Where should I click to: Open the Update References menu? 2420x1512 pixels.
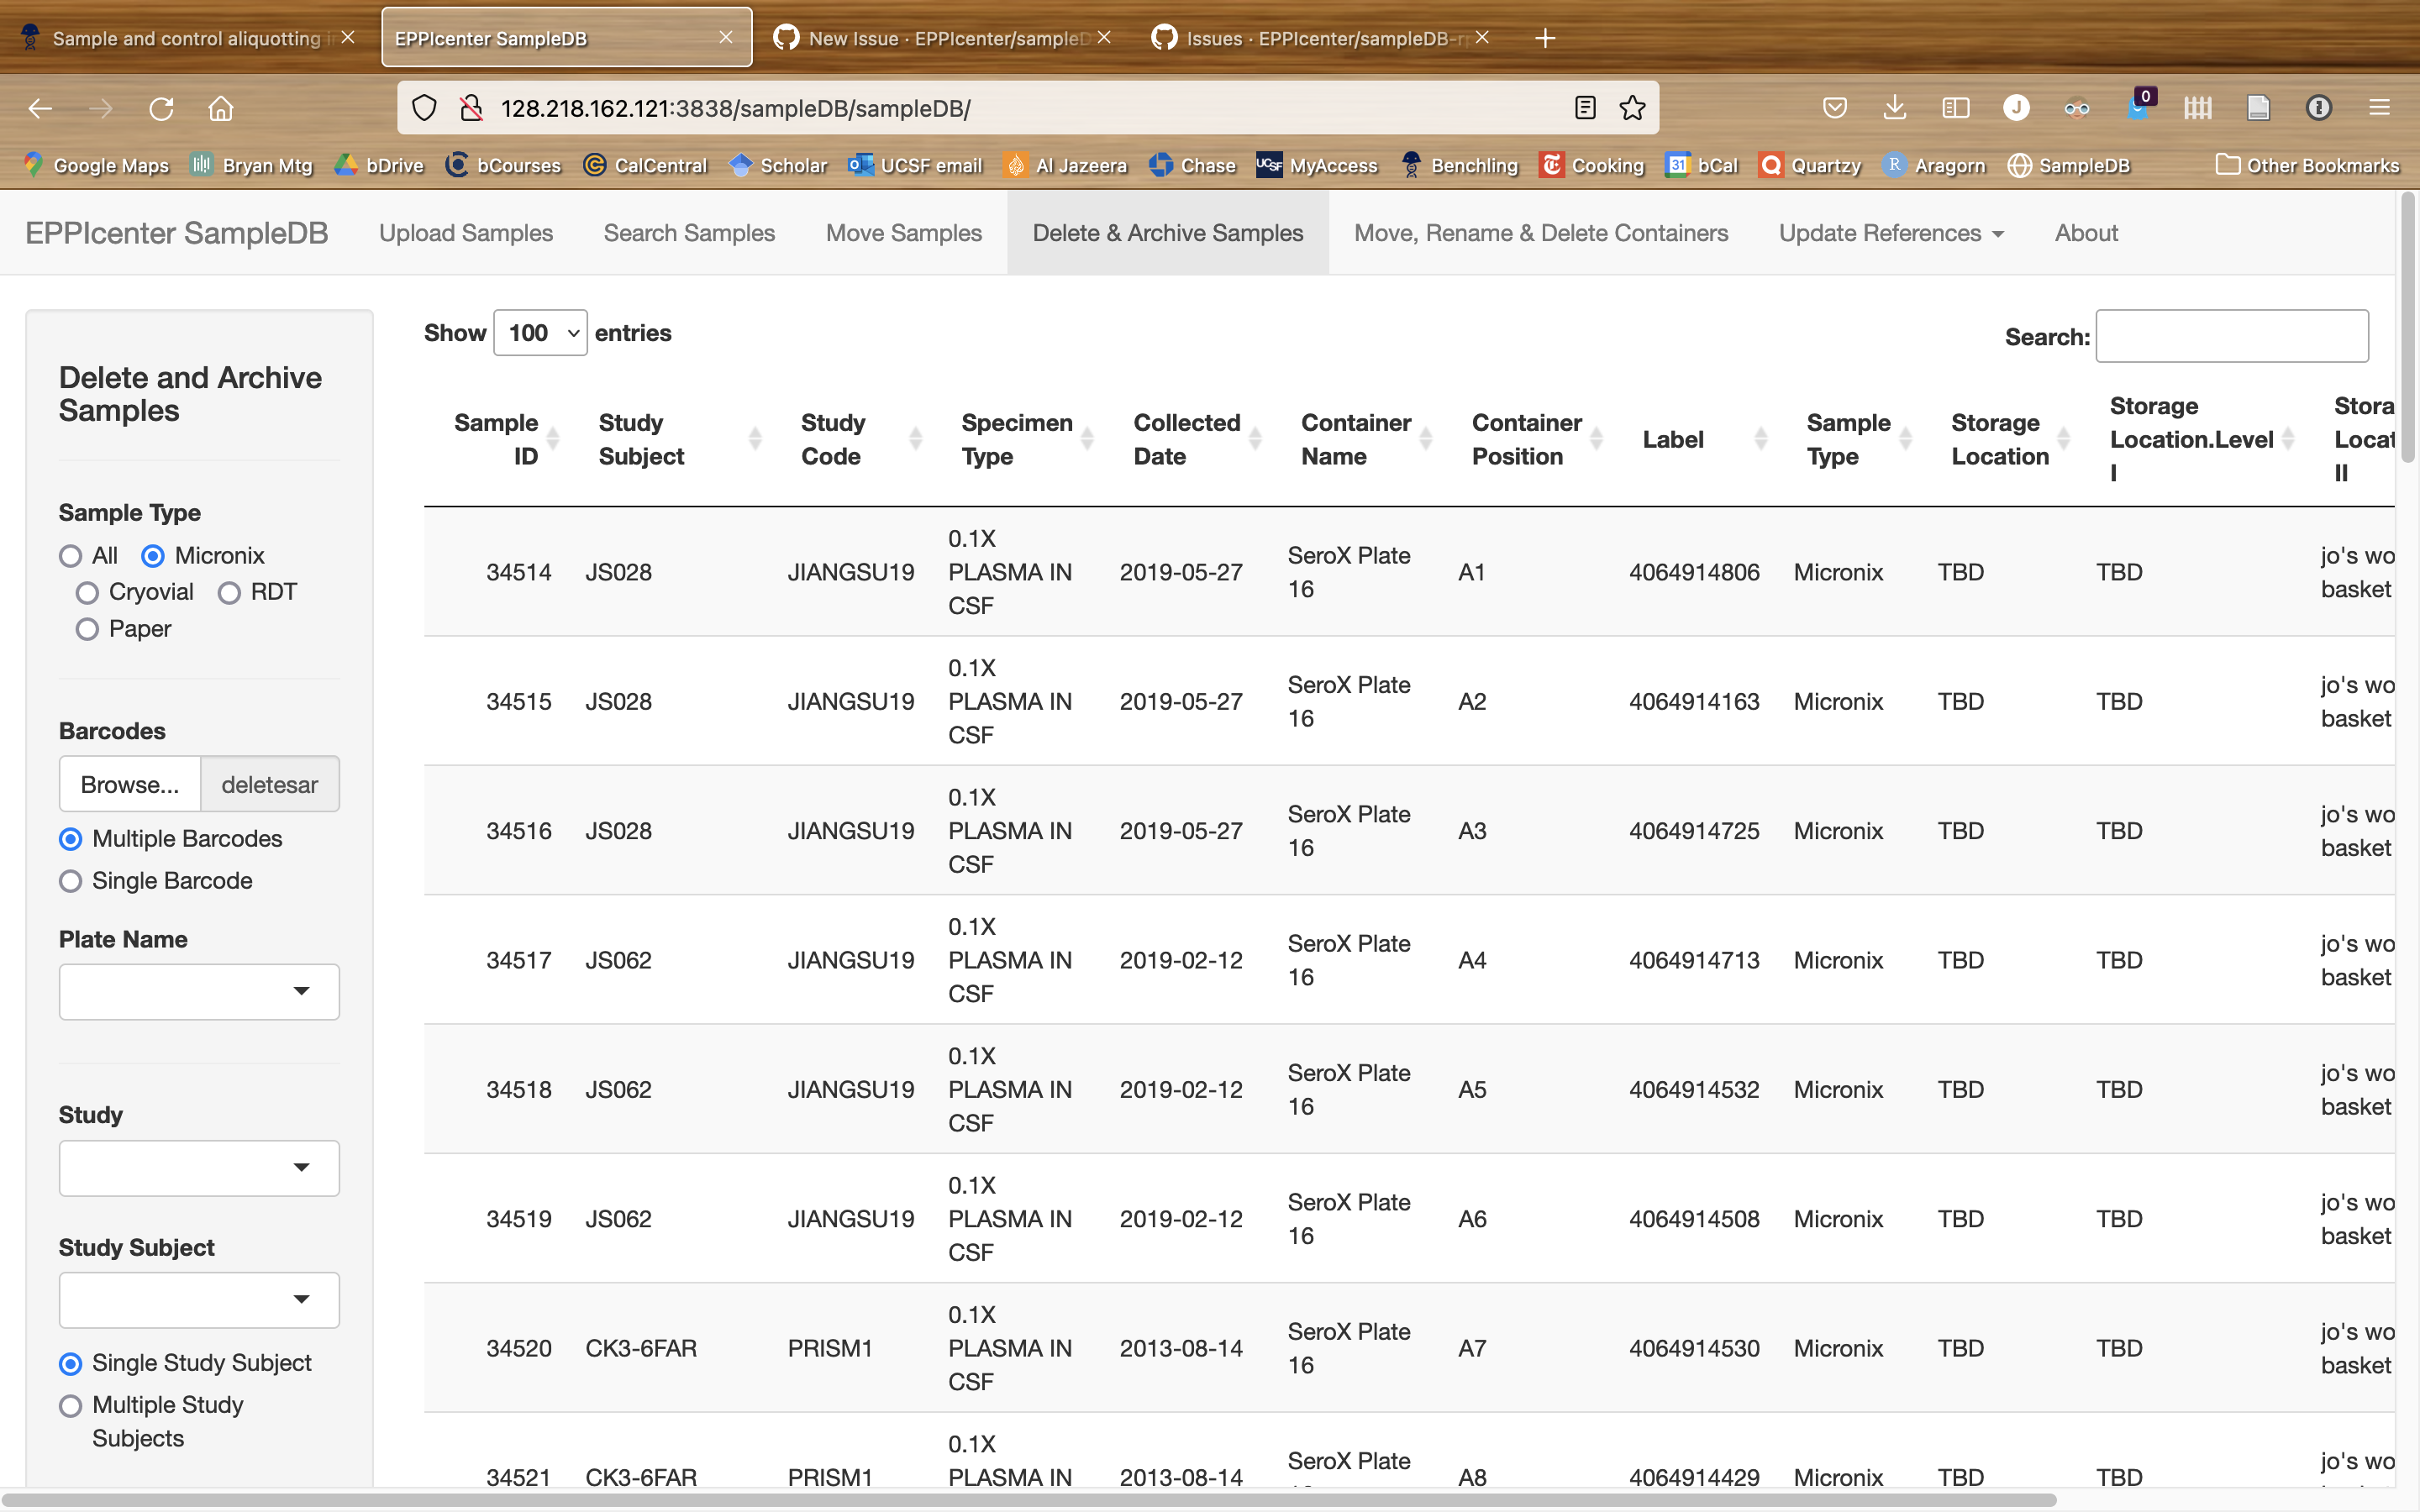click(x=1890, y=233)
